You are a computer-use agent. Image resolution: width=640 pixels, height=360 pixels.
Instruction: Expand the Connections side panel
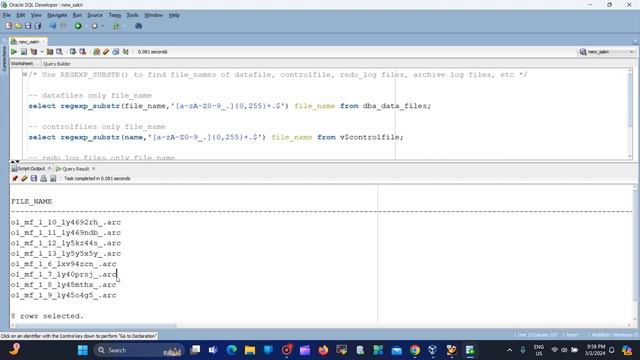4,58
